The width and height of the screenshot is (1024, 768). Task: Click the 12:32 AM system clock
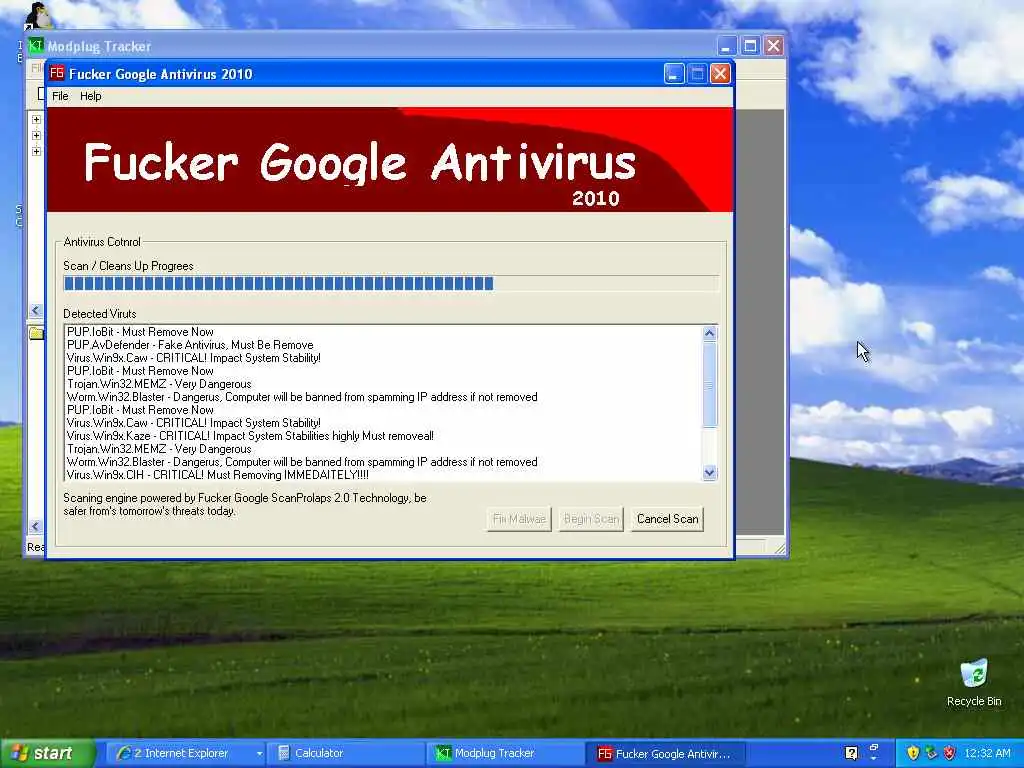987,754
